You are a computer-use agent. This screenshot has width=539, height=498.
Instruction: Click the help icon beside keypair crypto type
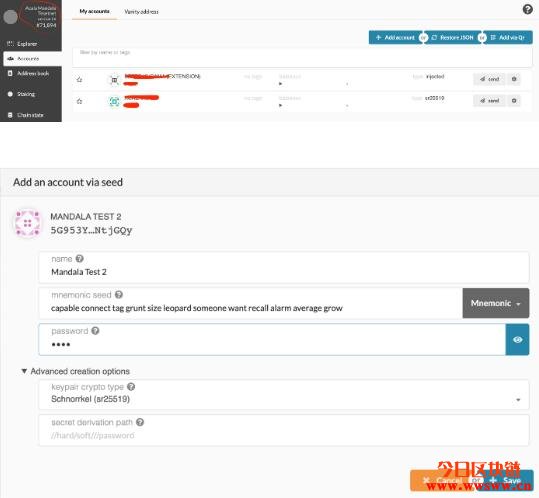pyautogui.click(x=131, y=387)
